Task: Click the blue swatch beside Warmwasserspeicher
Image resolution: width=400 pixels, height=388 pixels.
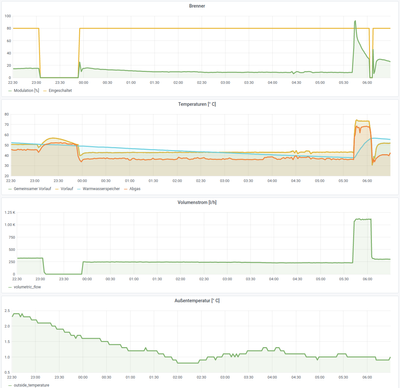Action: pos(79,189)
